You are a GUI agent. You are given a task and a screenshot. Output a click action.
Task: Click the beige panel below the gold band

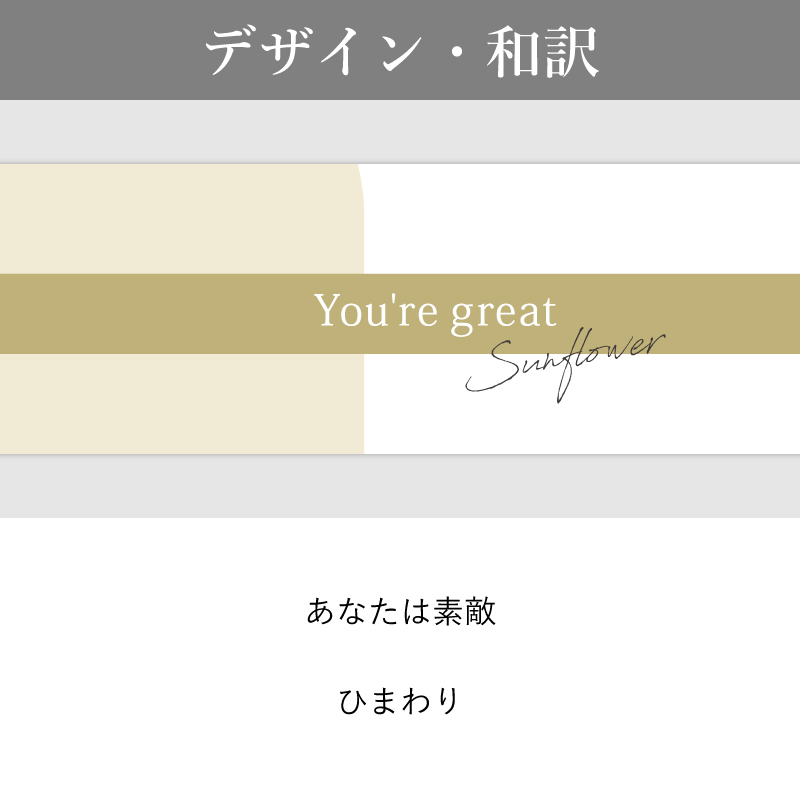coord(180,403)
